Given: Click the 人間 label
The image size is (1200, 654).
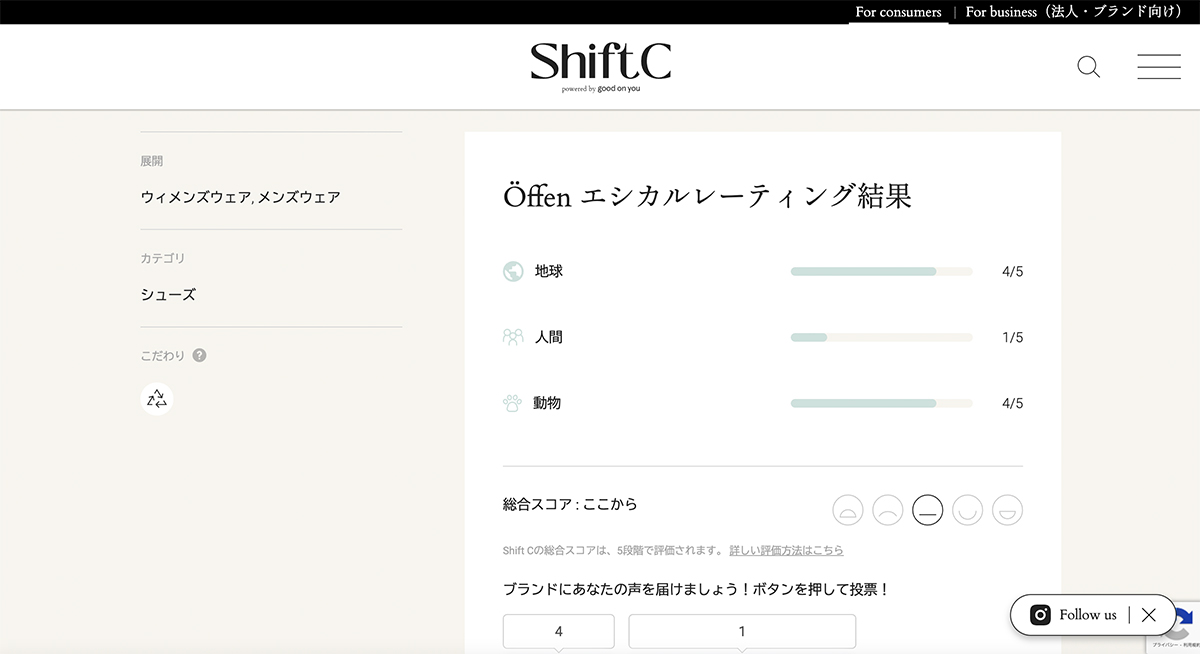Looking at the screenshot, I should click(549, 337).
